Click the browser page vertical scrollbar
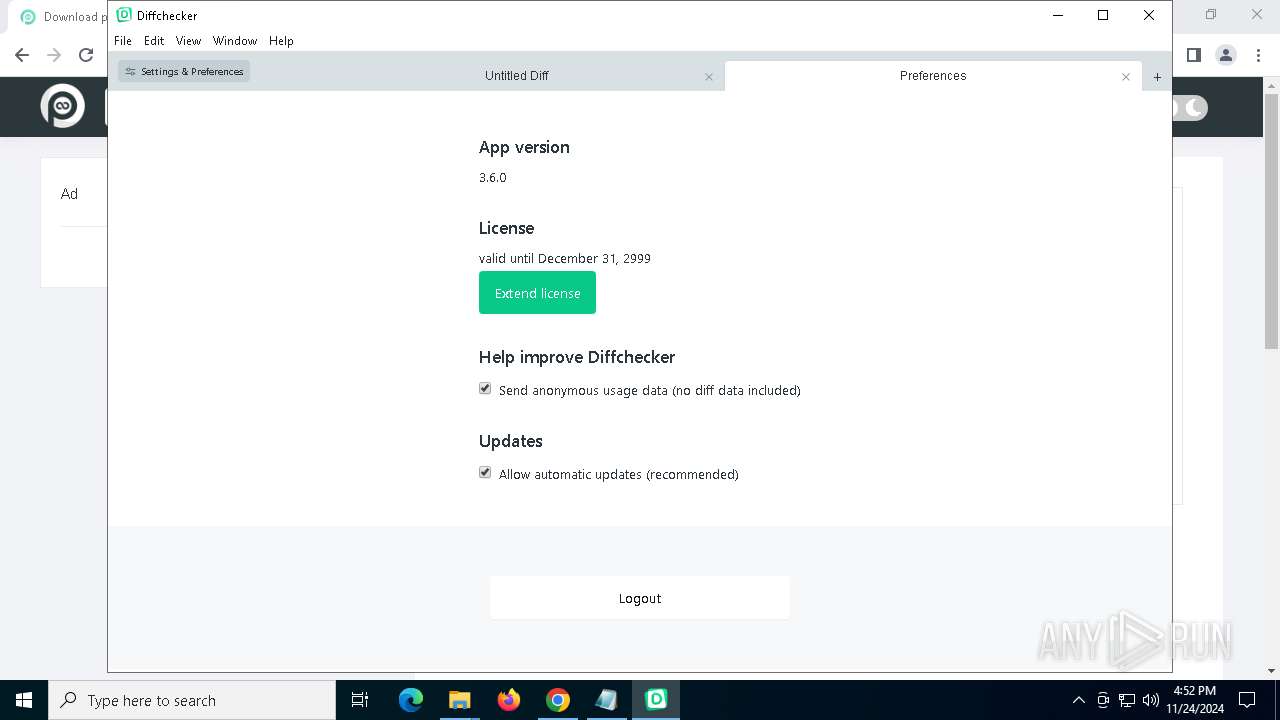Viewport: 1280px width, 720px height. click(x=1272, y=220)
